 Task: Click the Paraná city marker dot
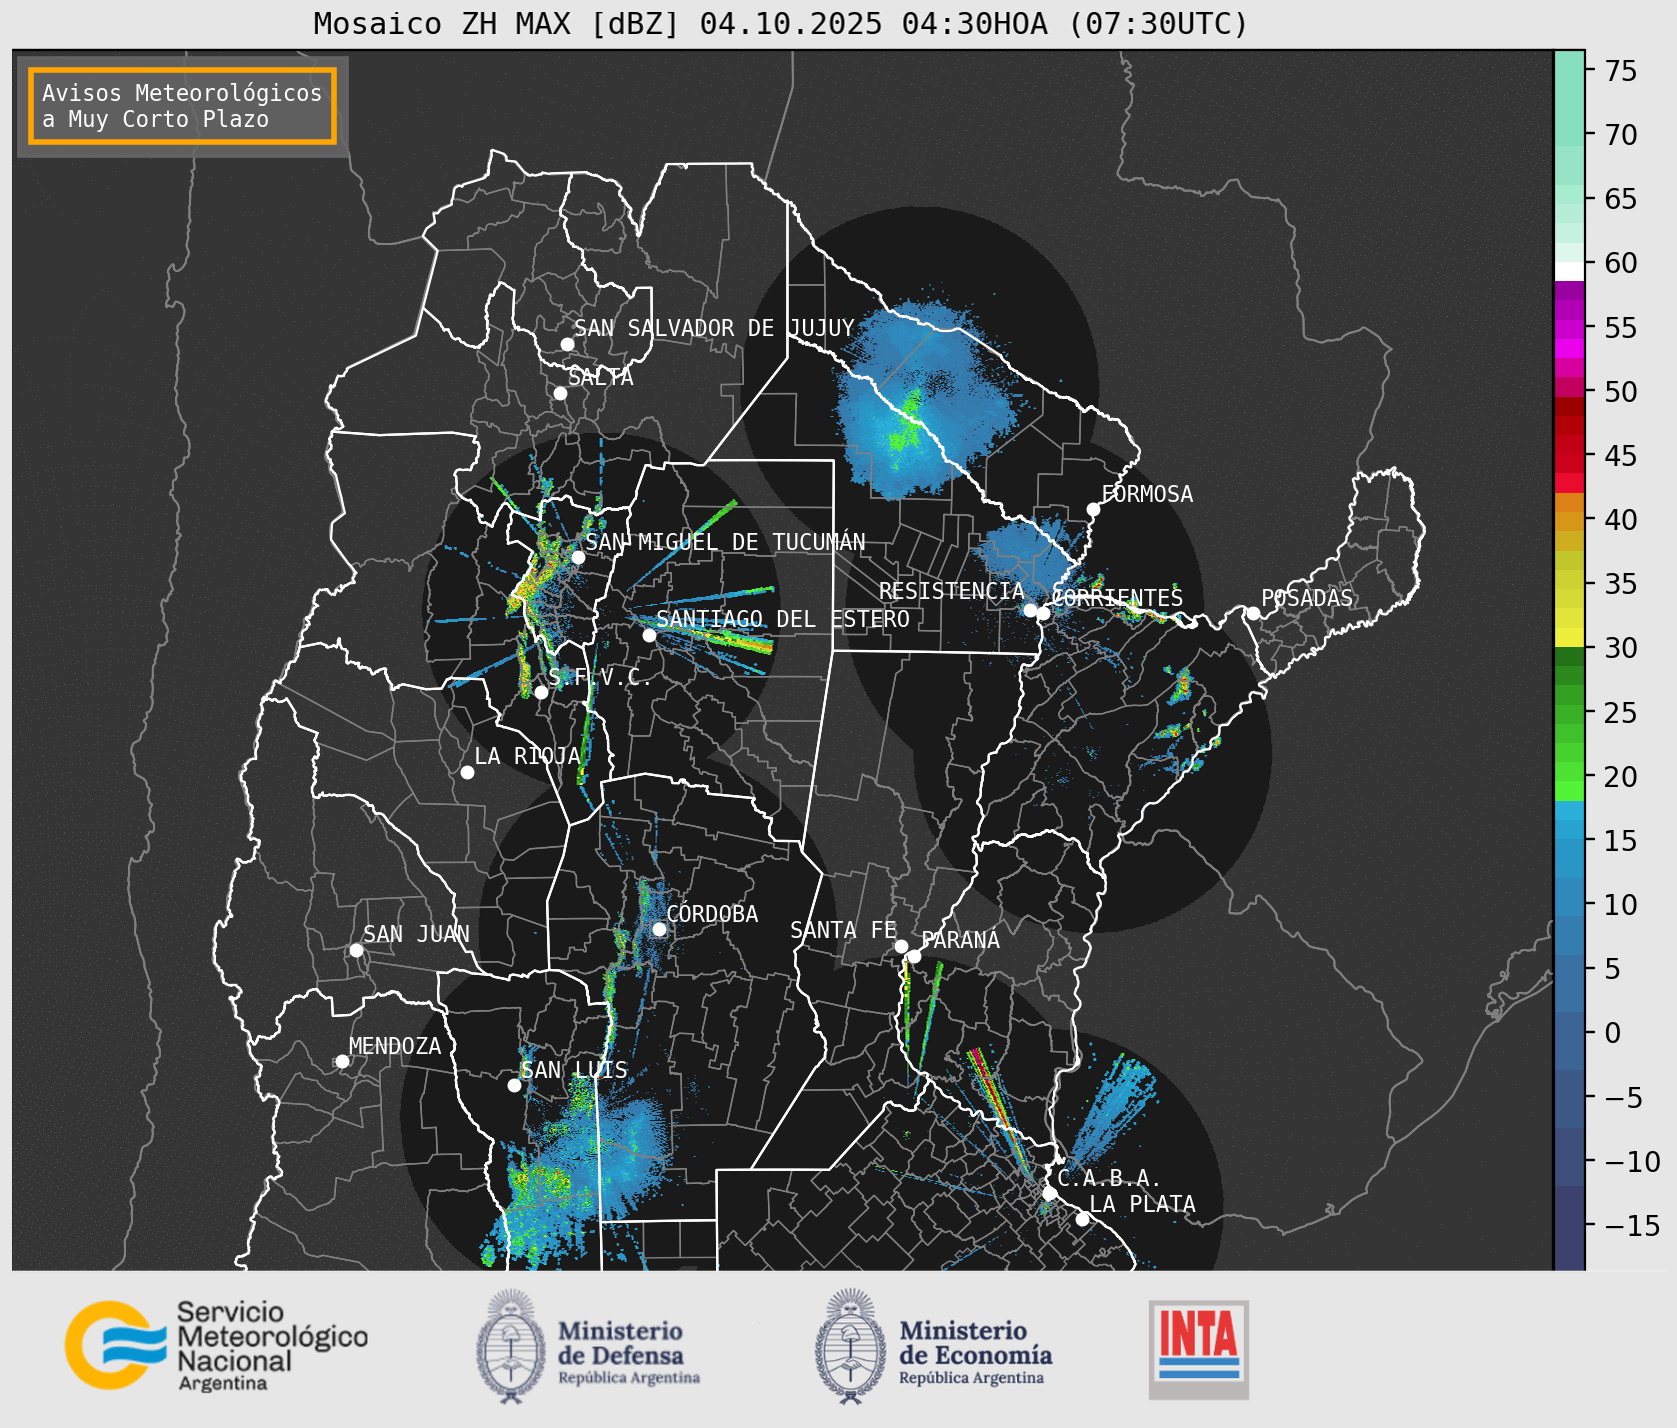(914, 956)
